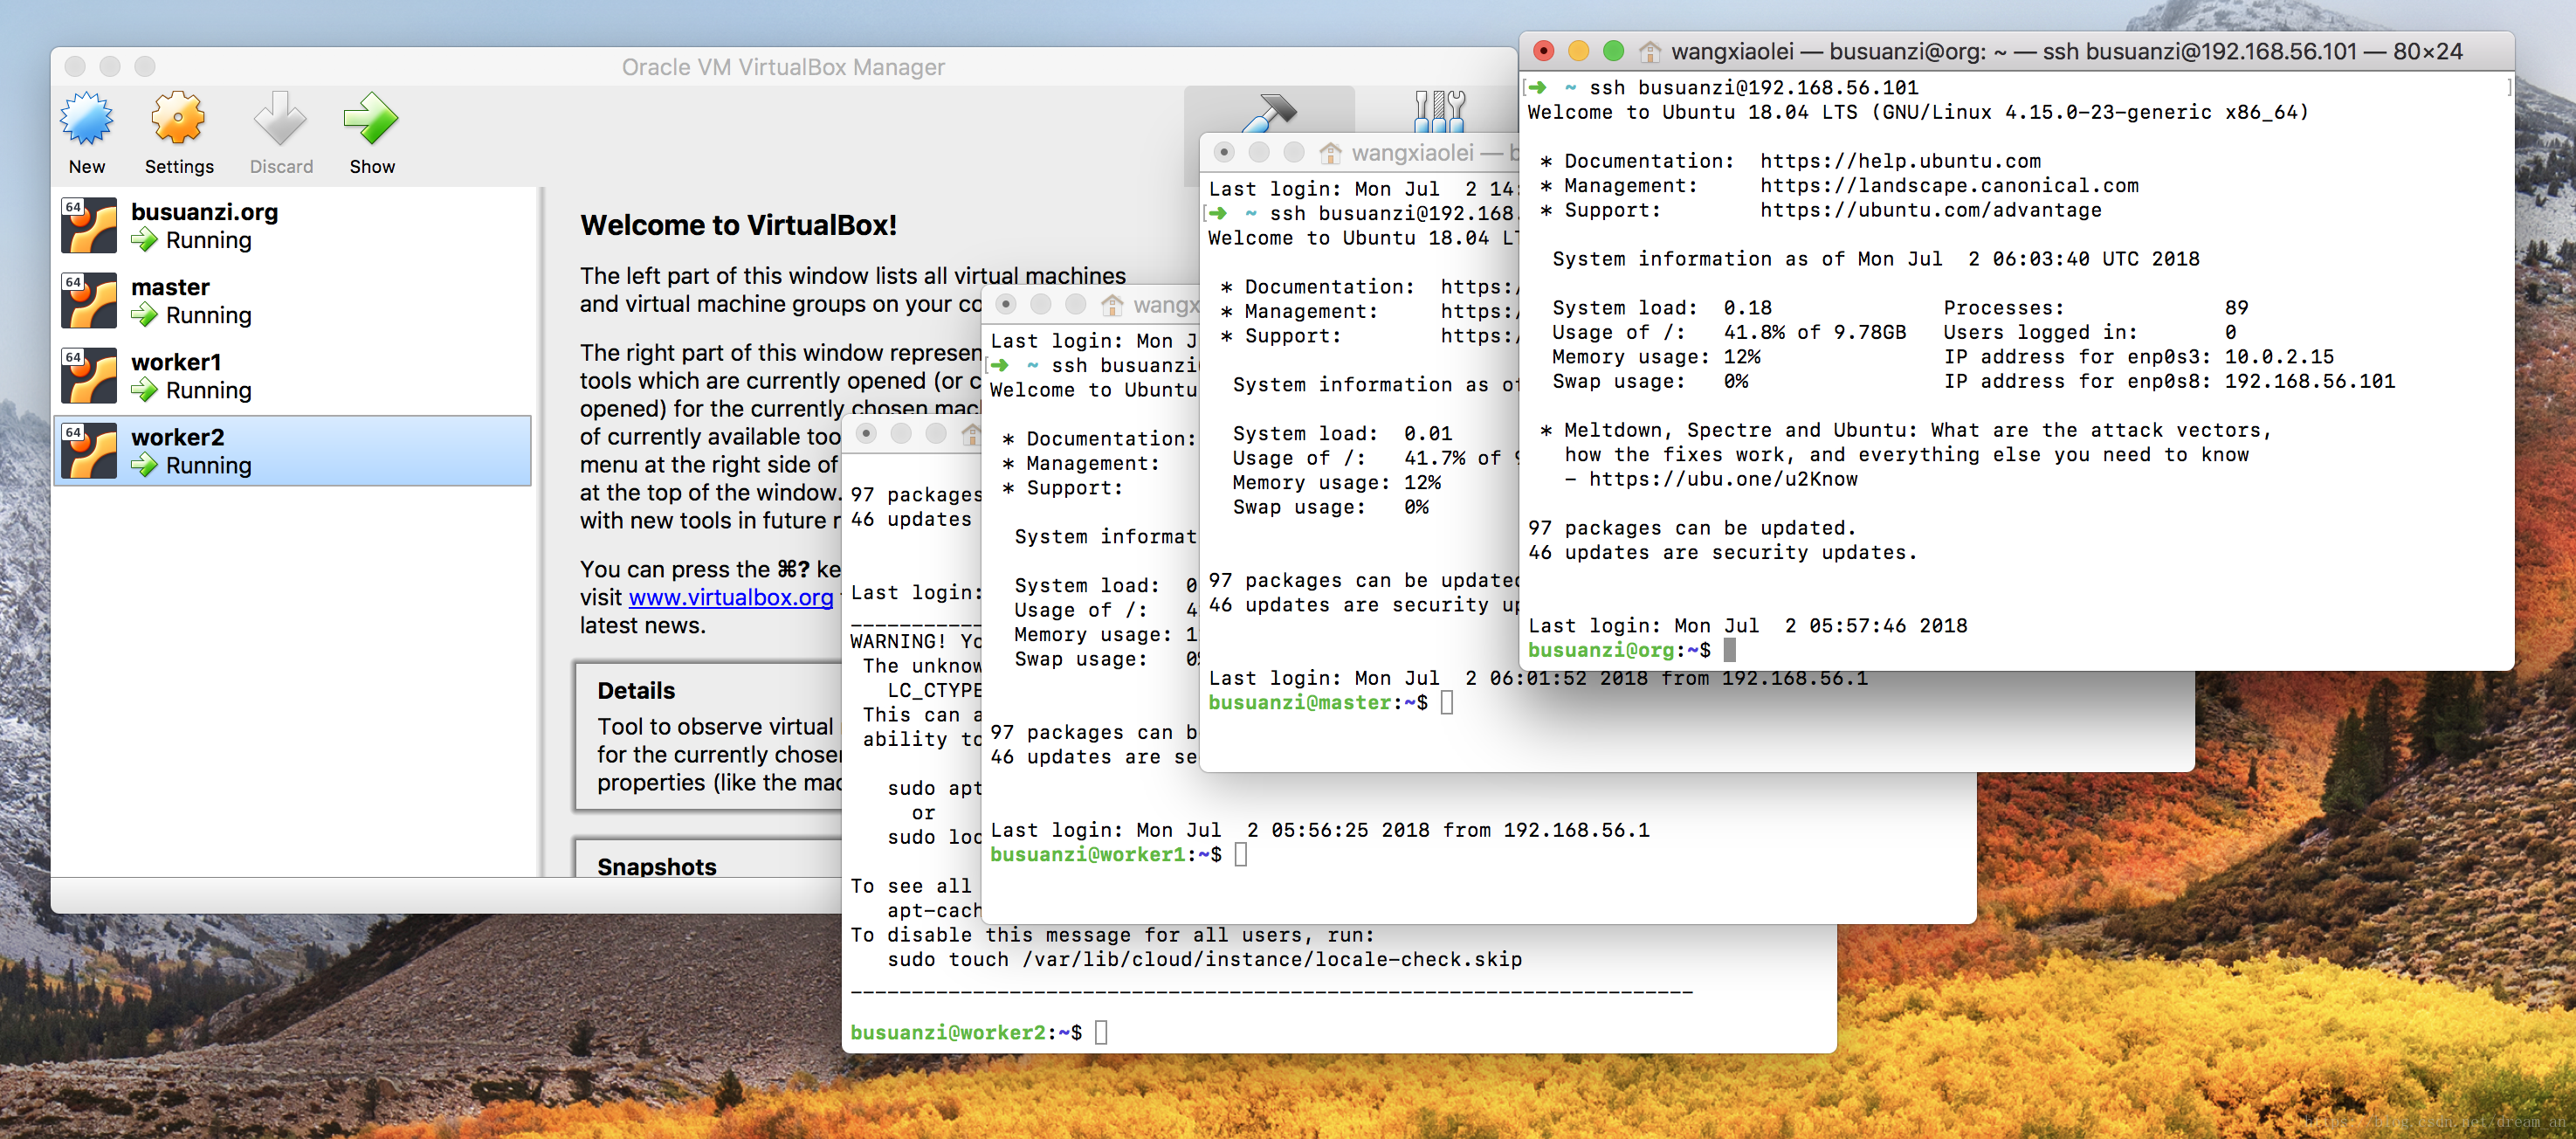
Task: Click the master VM OS icon
Action: tap(89, 301)
